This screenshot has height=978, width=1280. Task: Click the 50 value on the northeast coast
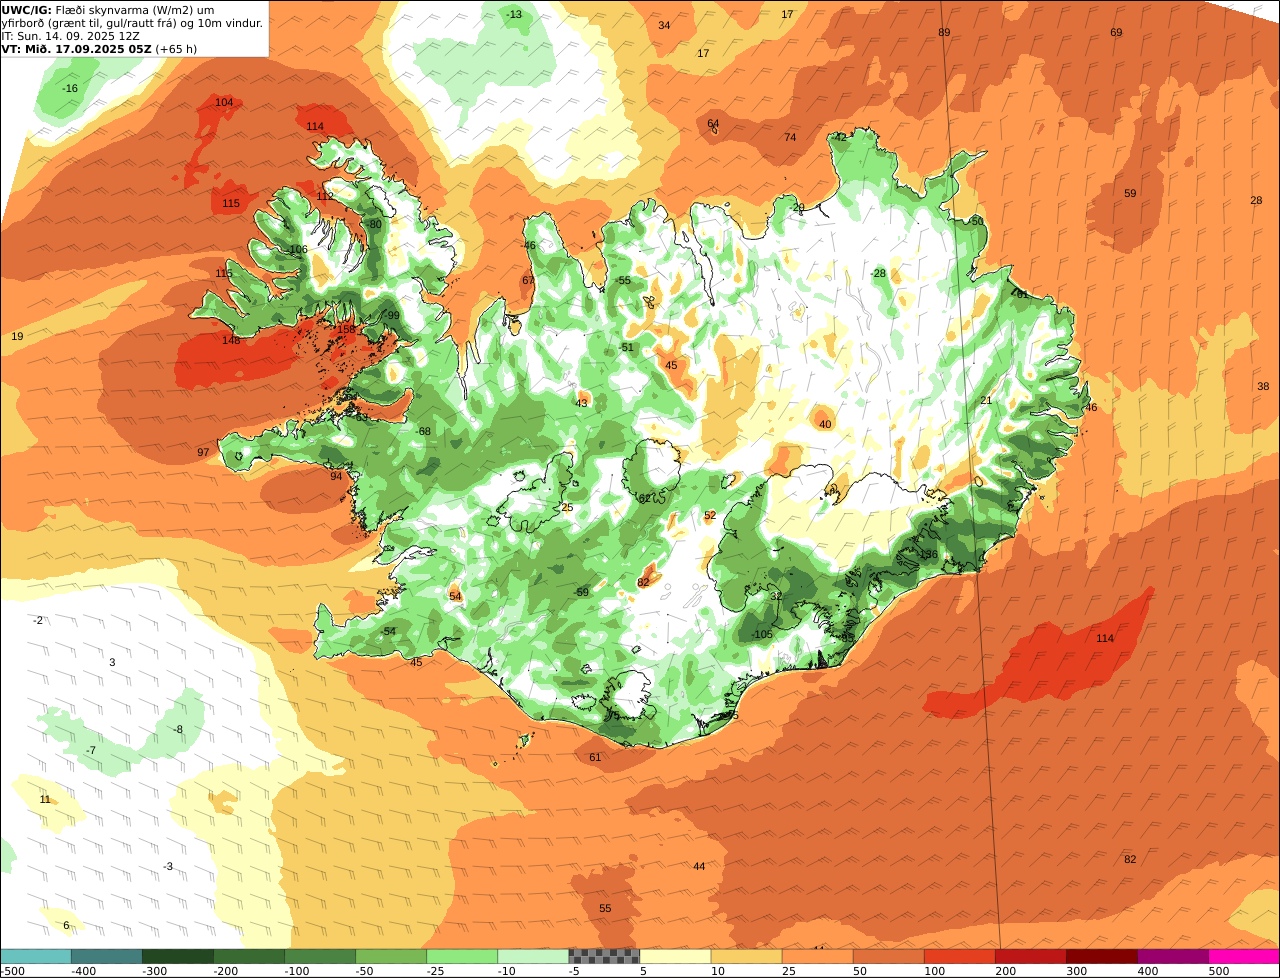pyautogui.click(x=977, y=222)
